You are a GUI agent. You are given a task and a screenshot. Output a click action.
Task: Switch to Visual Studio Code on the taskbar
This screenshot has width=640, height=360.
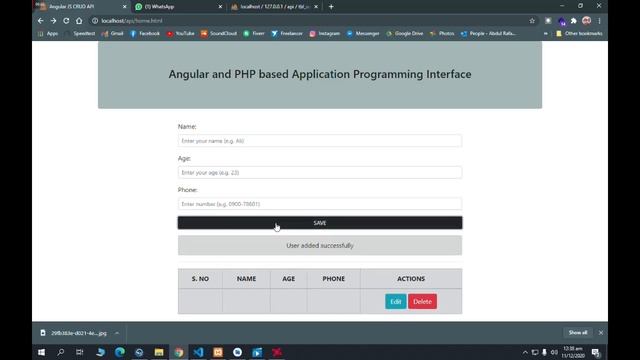coord(198,352)
